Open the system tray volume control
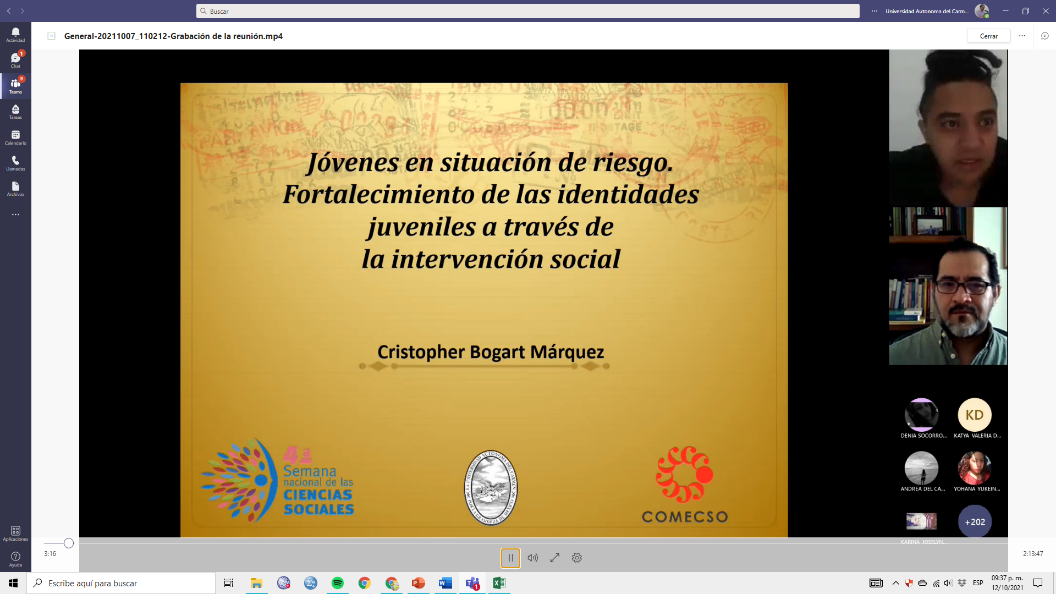 tap(948, 583)
